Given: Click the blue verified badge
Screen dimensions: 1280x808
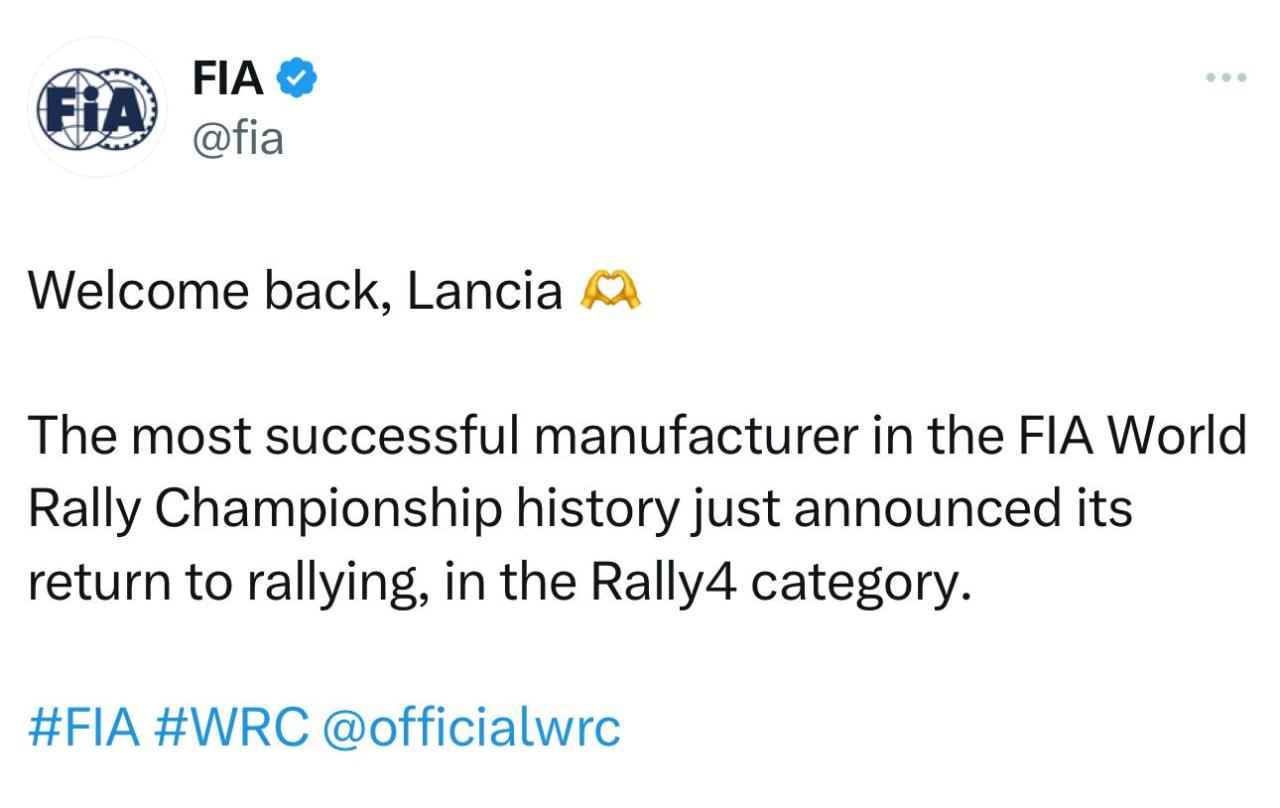Looking at the screenshot, I should pyautogui.click(x=297, y=78).
